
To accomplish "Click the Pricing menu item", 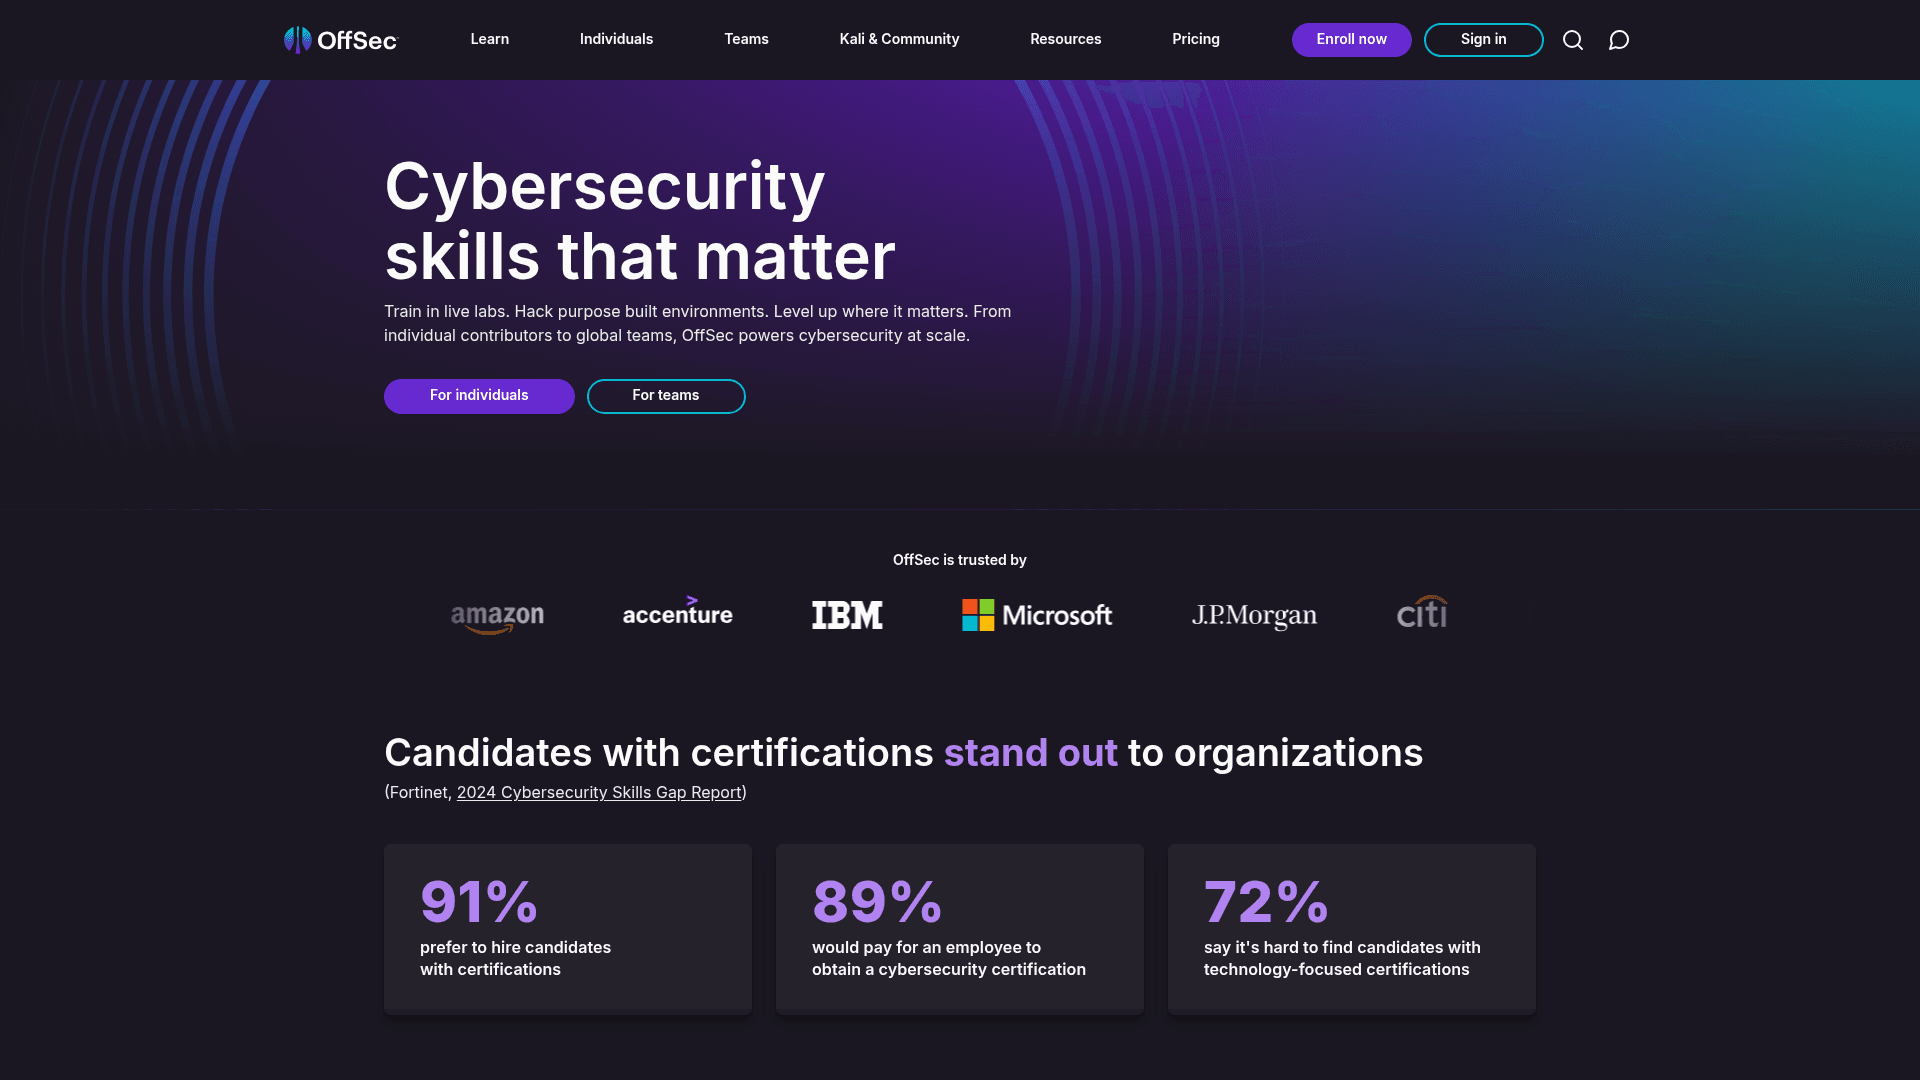I will [1196, 39].
